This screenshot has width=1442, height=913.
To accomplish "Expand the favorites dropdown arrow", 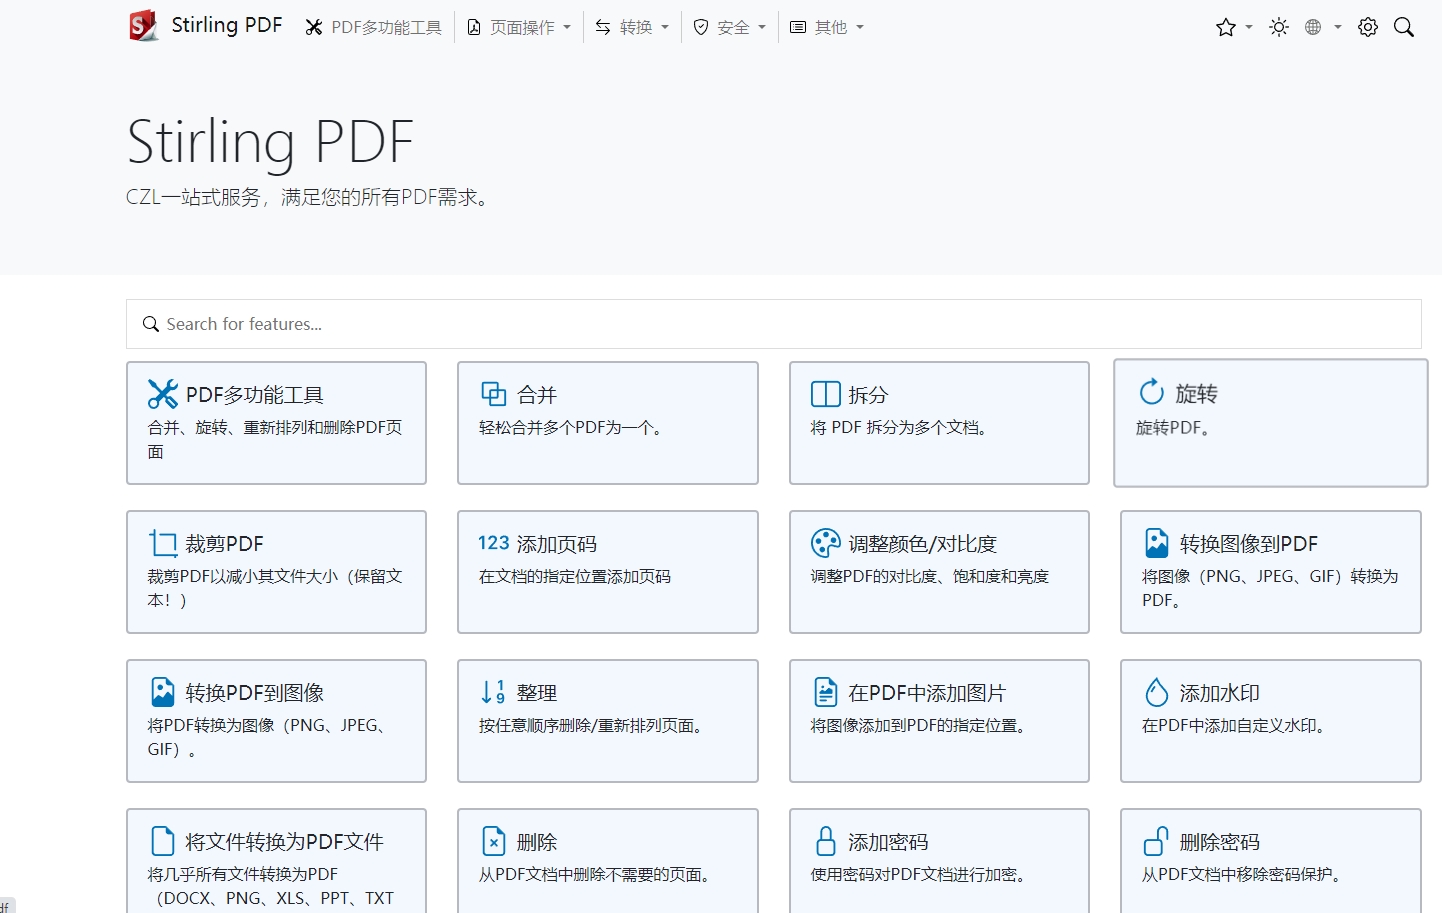I will point(1249,27).
